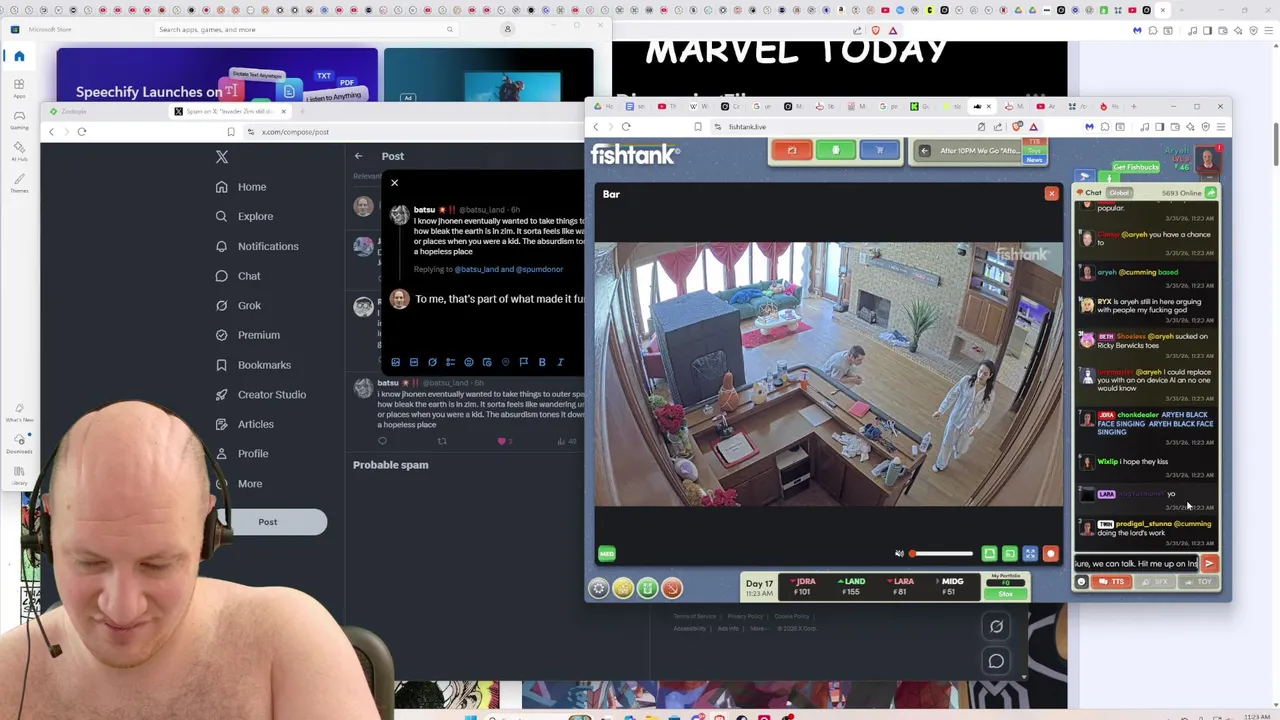Viewport: 1280px width, 720px height.
Task: Click reply icon under batsu post
Action: pos(382,441)
